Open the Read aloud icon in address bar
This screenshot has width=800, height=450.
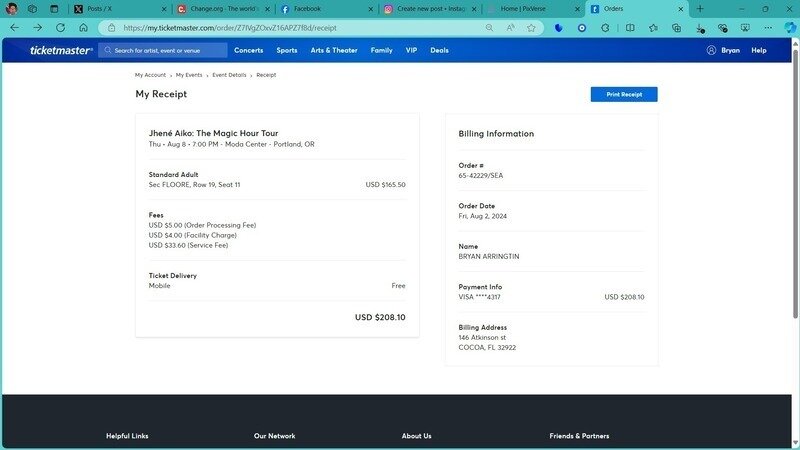click(510, 28)
